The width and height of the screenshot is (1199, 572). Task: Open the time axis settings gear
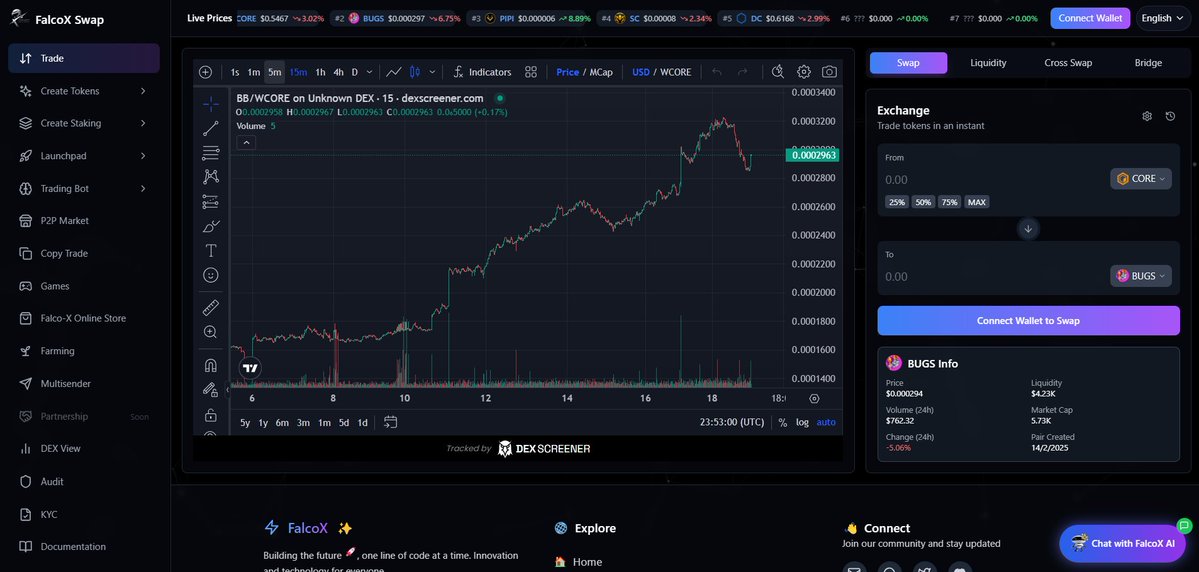coord(814,398)
